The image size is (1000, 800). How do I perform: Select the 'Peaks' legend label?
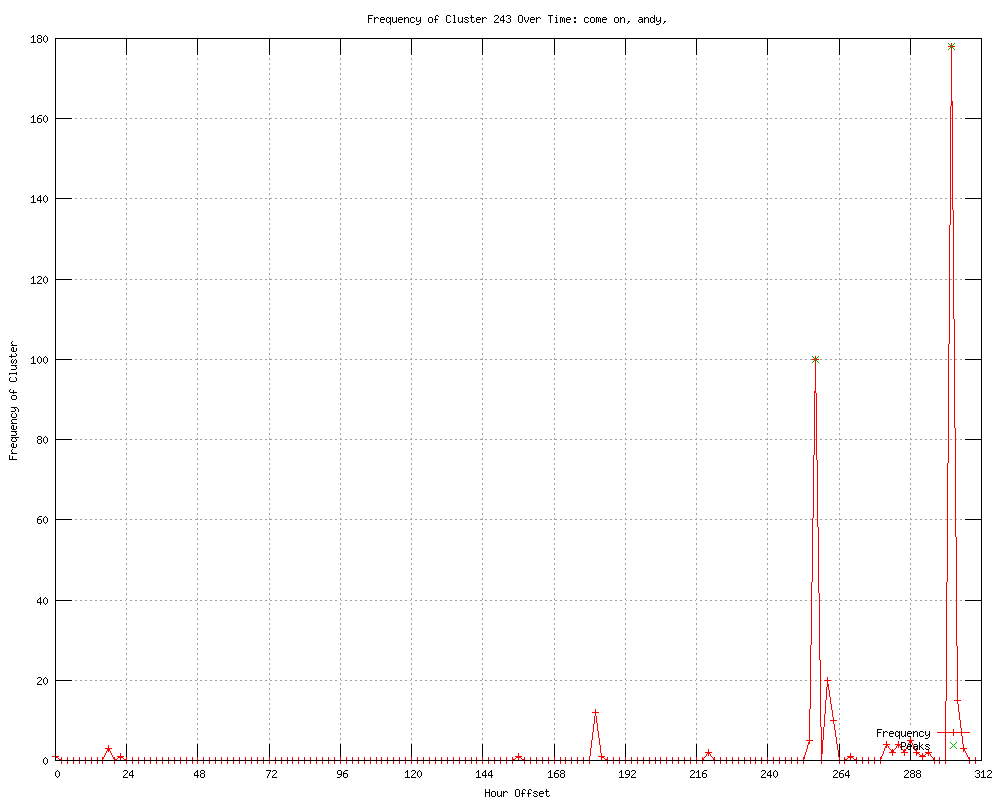coord(915,746)
